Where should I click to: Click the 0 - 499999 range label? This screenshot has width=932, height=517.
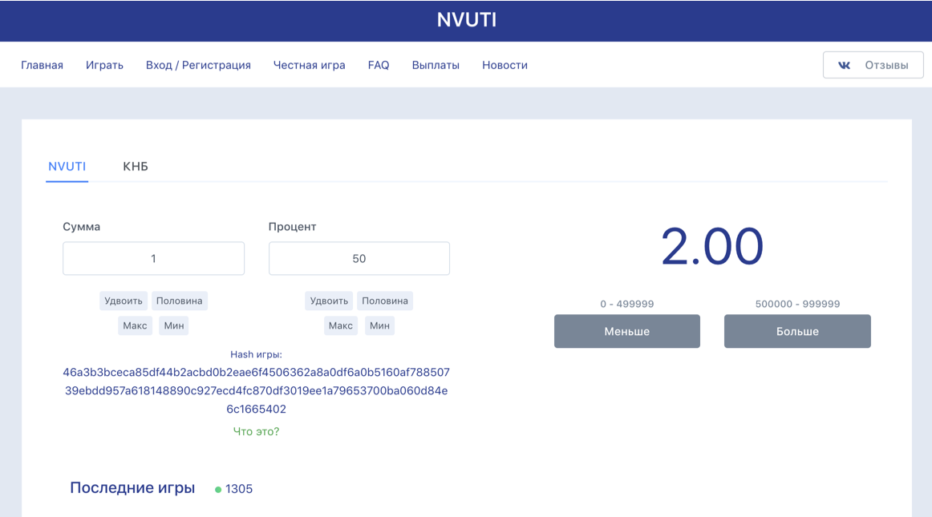pos(627,304)
